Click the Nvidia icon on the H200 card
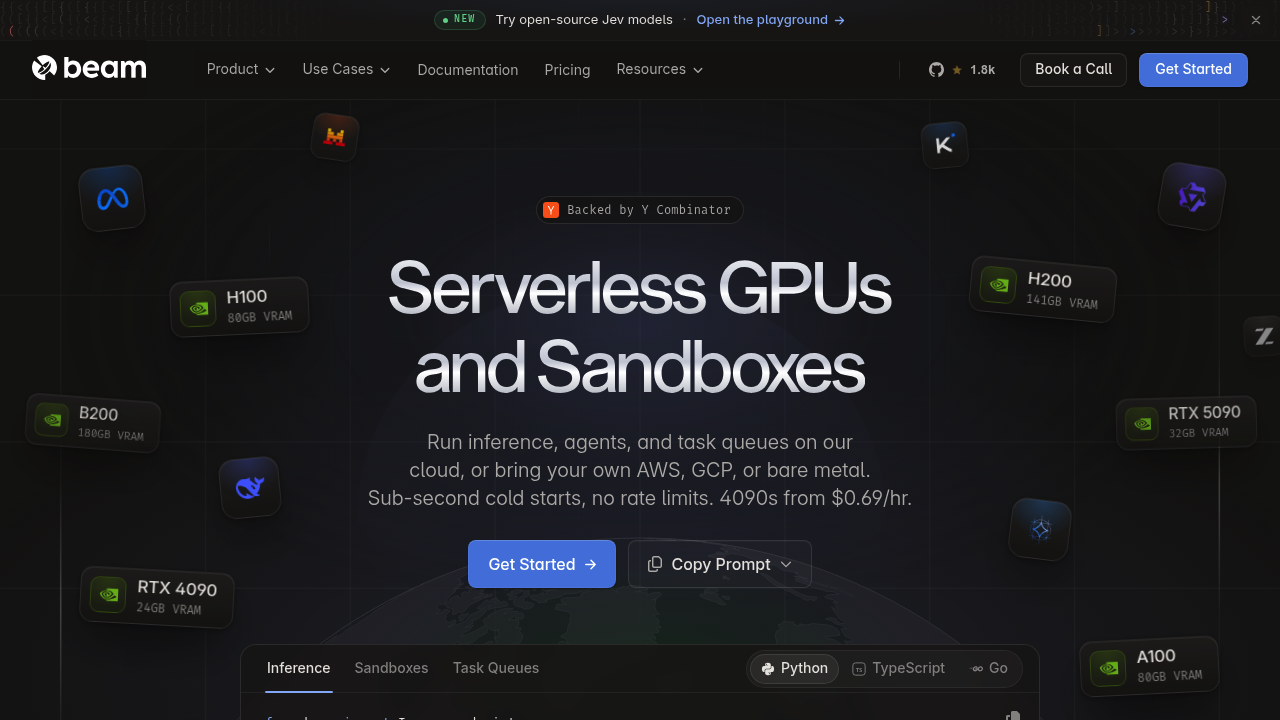 997,284
